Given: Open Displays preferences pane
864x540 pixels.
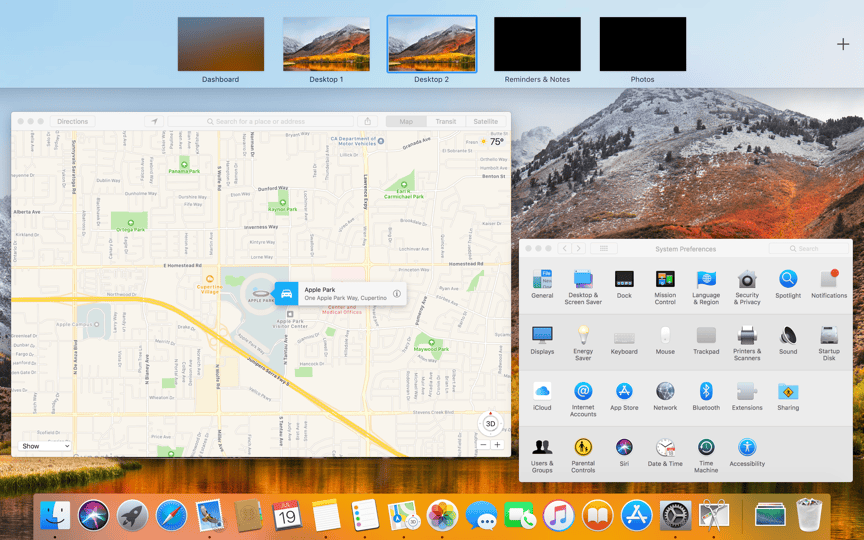Looking at the screenshot, I should coord(542,340).
